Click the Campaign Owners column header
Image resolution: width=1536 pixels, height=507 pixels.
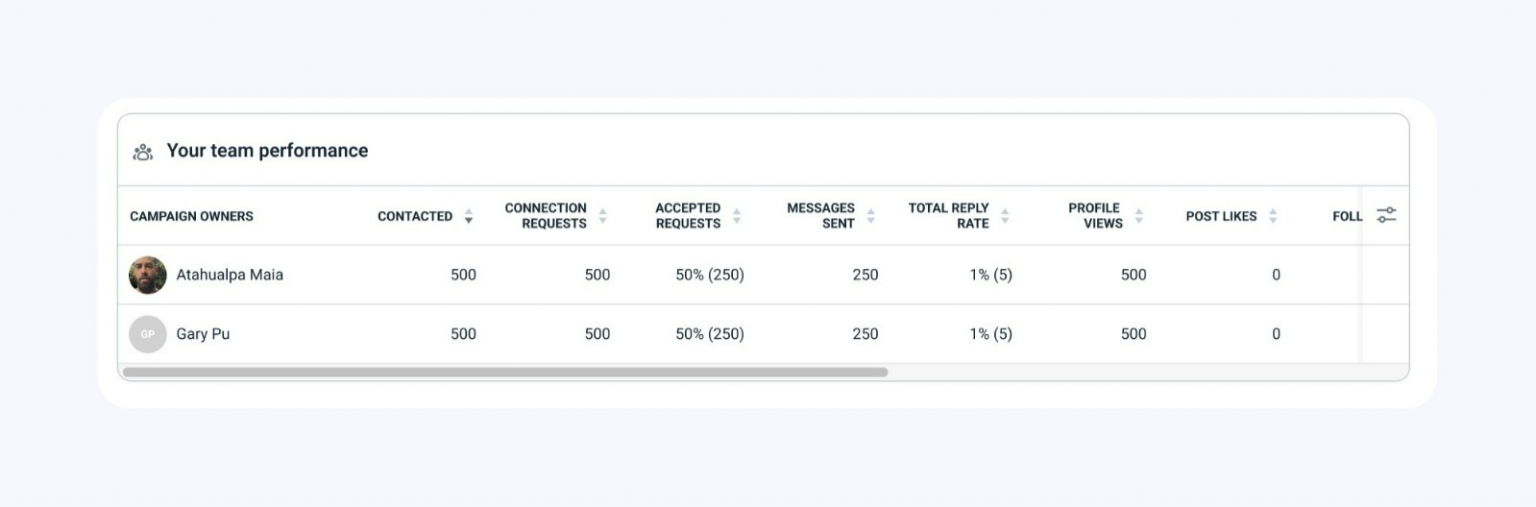pyautogui.click(x=192, y=216)
